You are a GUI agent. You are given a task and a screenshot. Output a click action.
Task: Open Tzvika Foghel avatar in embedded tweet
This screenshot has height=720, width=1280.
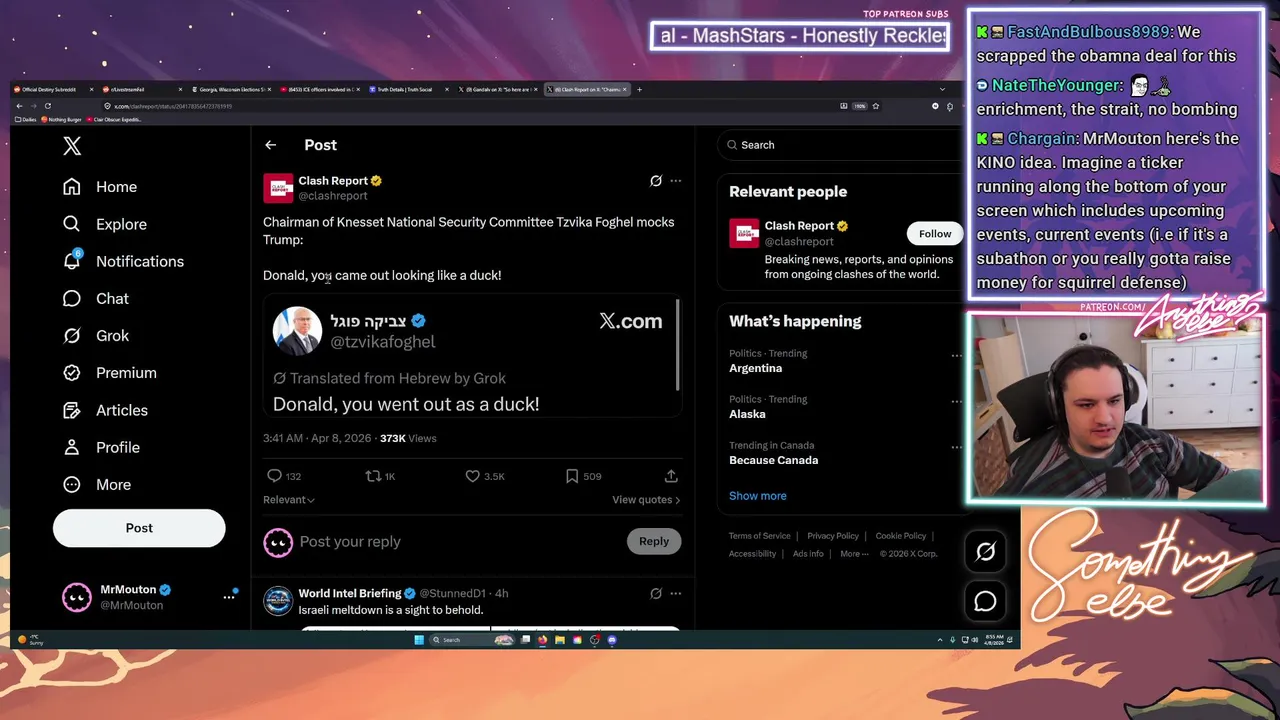point(297,331)
